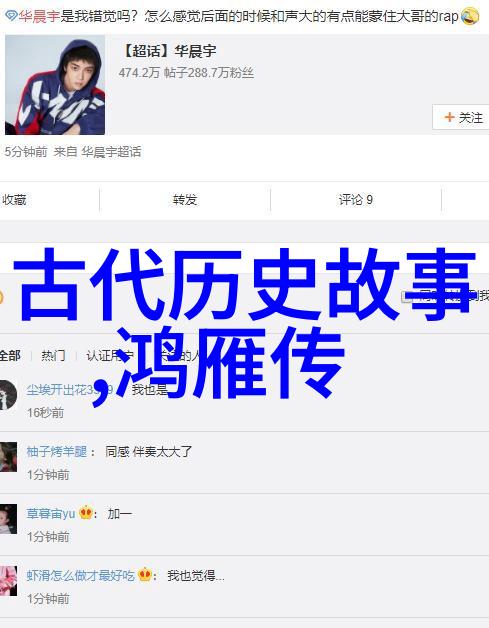Click the crown badge beside 草容宙yu
Image resolution: width=489 pixels, height=628 pixels.
86,512
